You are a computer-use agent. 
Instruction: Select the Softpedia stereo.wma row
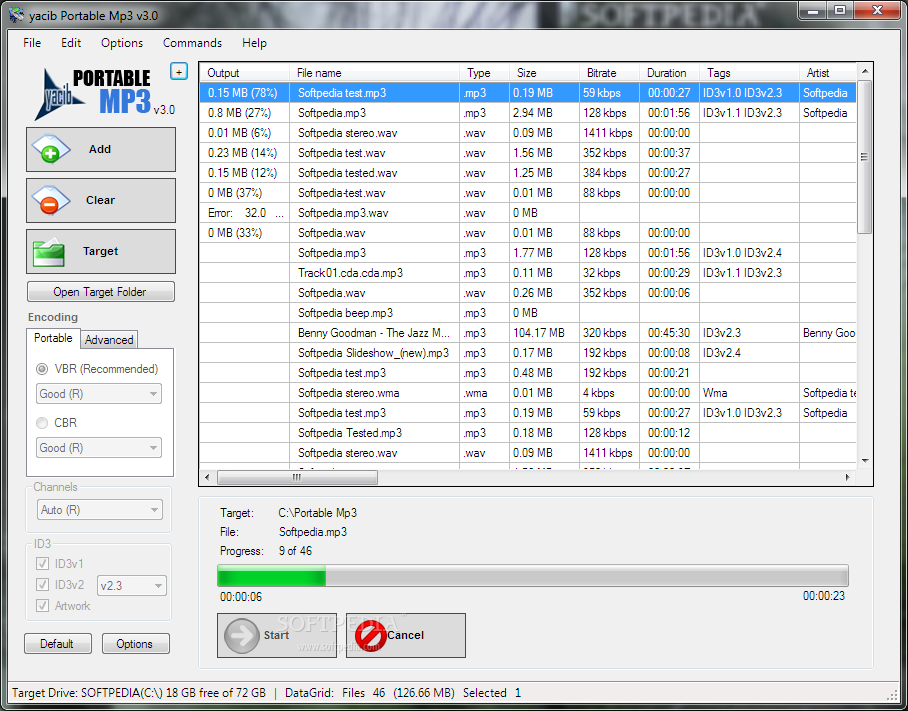(528, 393)
